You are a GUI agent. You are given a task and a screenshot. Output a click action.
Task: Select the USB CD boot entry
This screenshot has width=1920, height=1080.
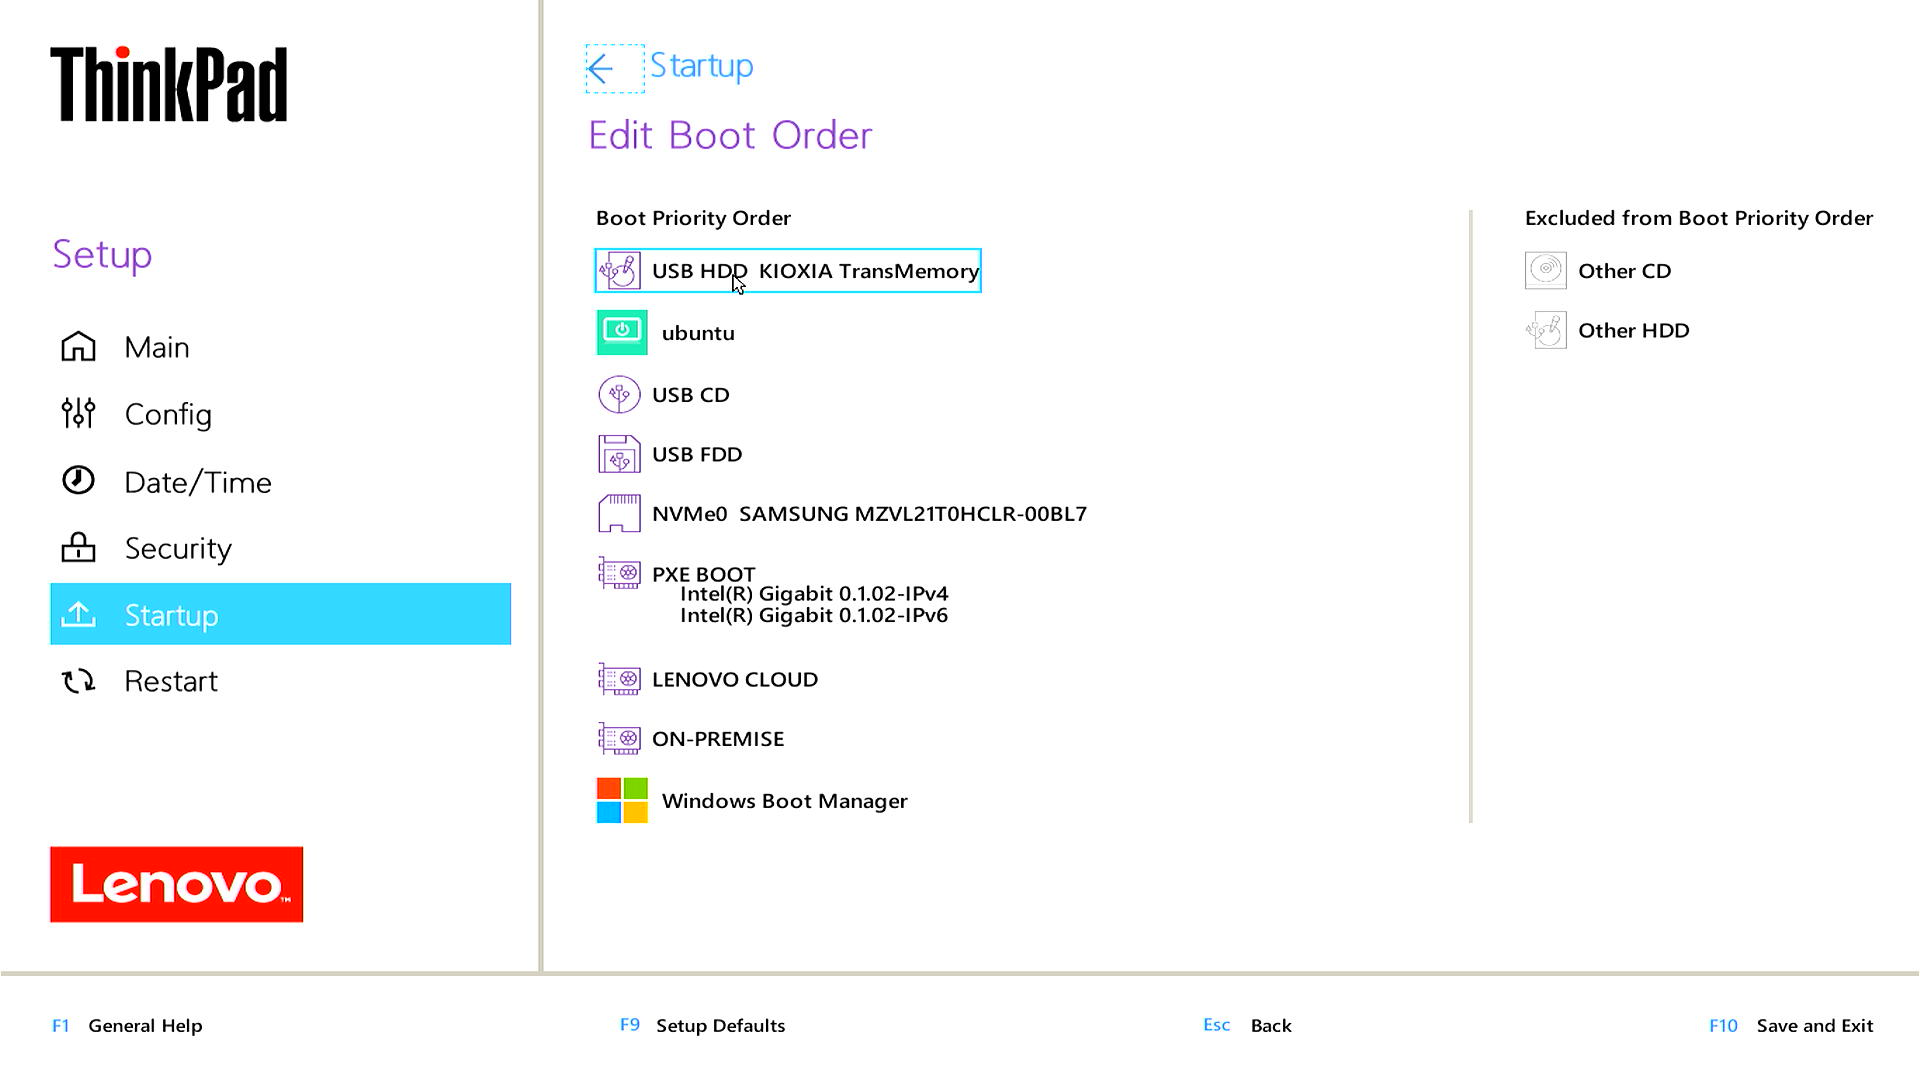point(690,395)
